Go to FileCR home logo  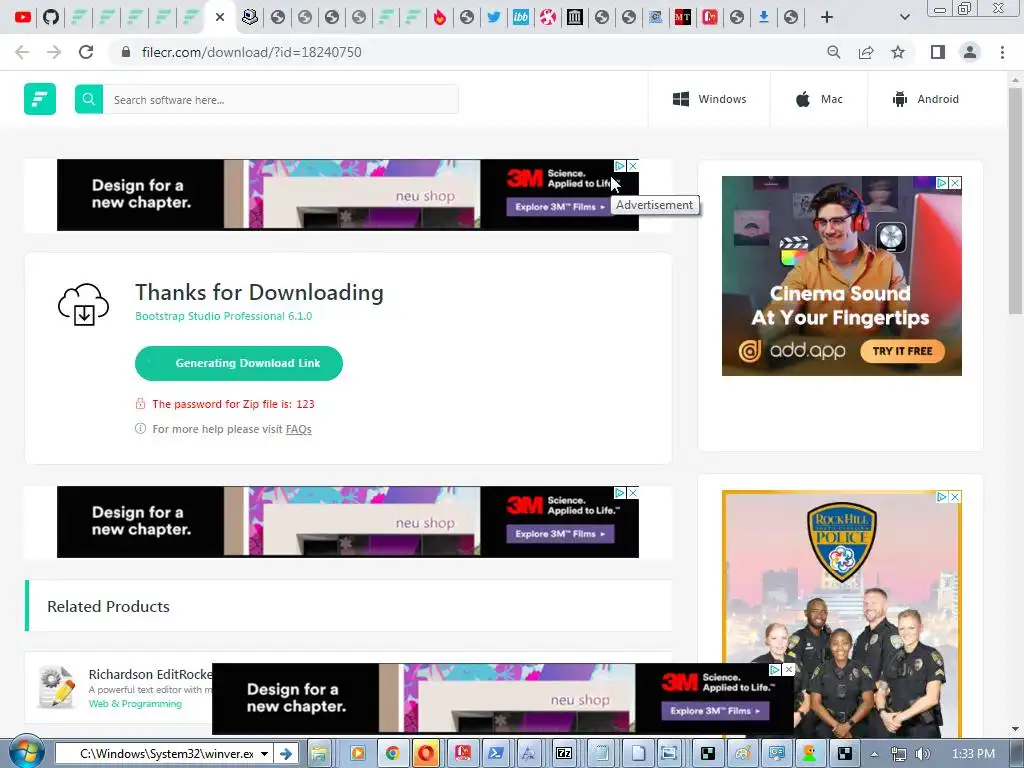coord(40,99)
